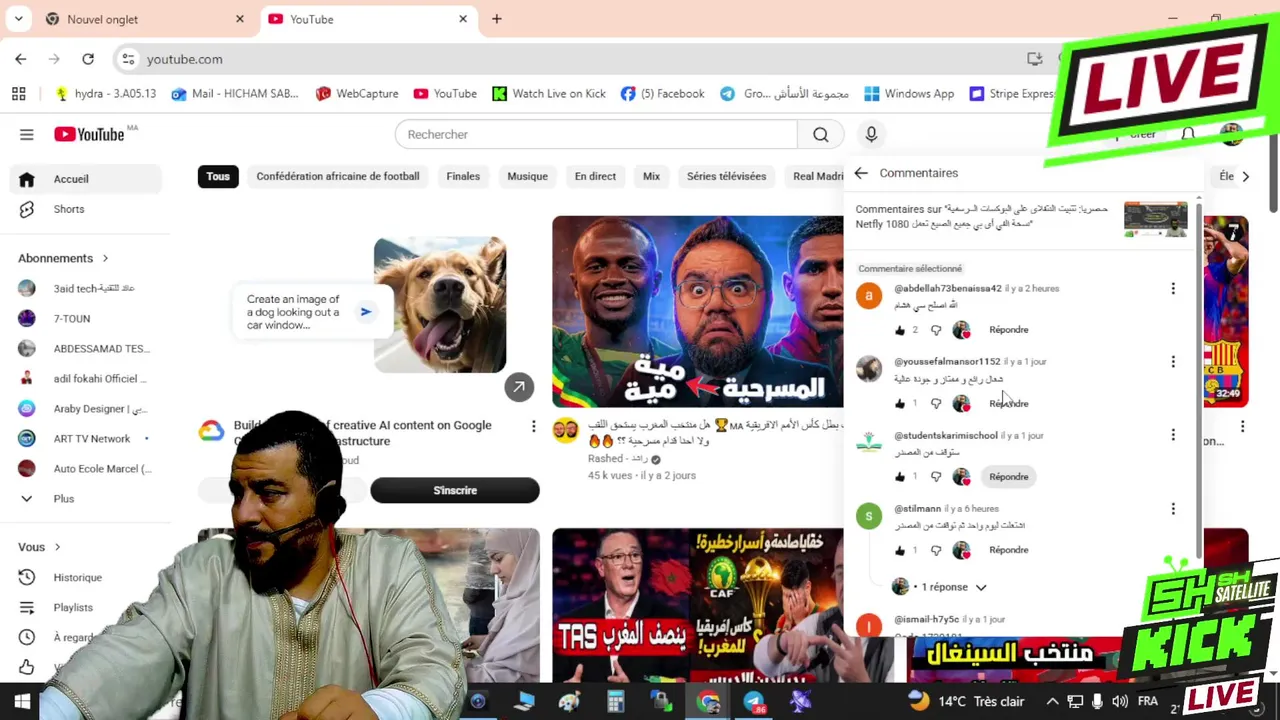1280x720 pixels.
Task: Open the Vous section chevron
Action: coord(57,547)
